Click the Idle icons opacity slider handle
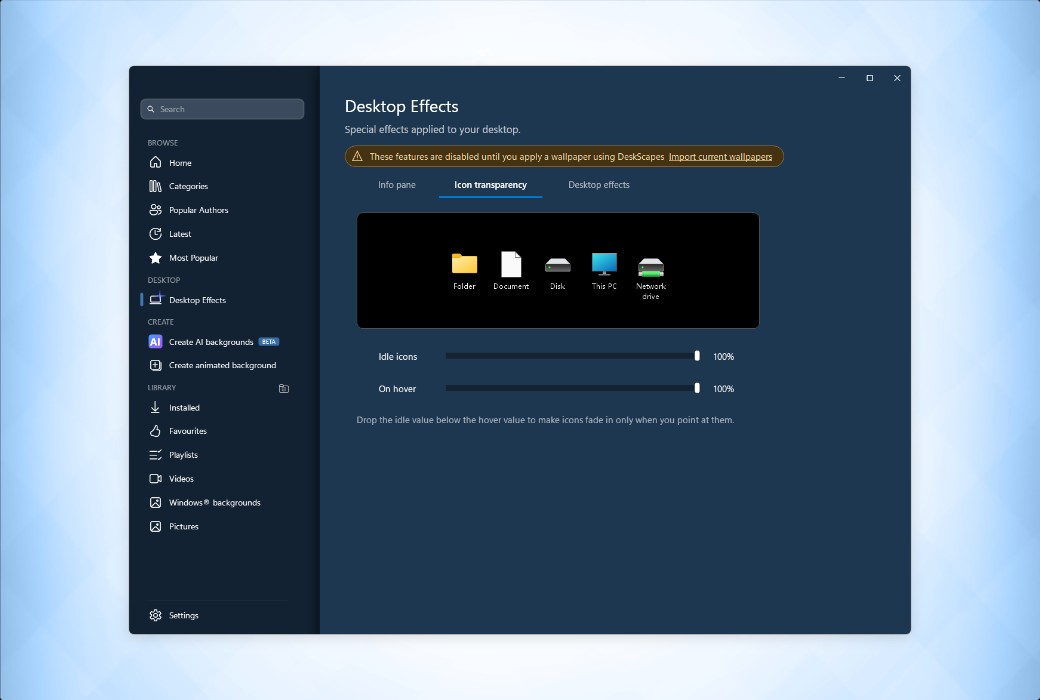The height and width of the screenshot is (700, 1040). pyautogui.click(x=697, y=356)
